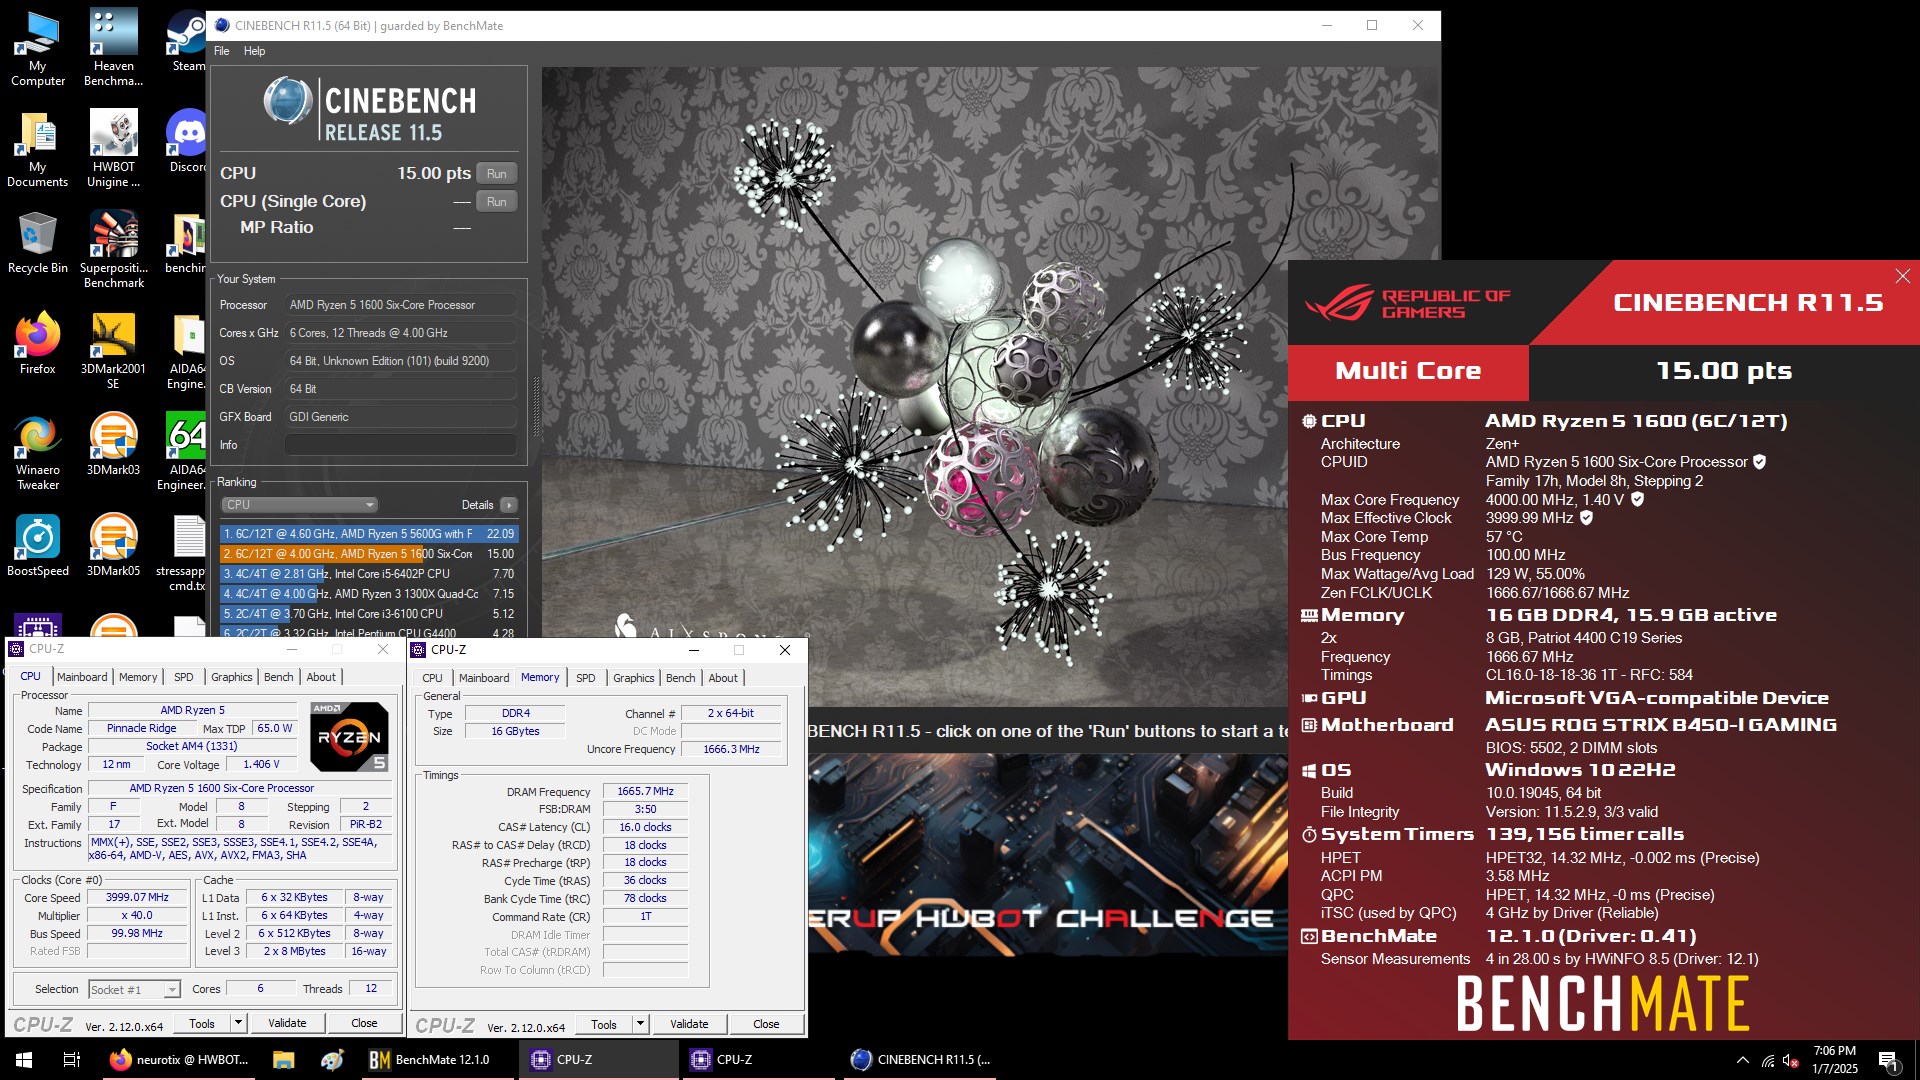Launch HWBOT Unigine desktop icon
Screen dimensions: 1920x1080
113,149
